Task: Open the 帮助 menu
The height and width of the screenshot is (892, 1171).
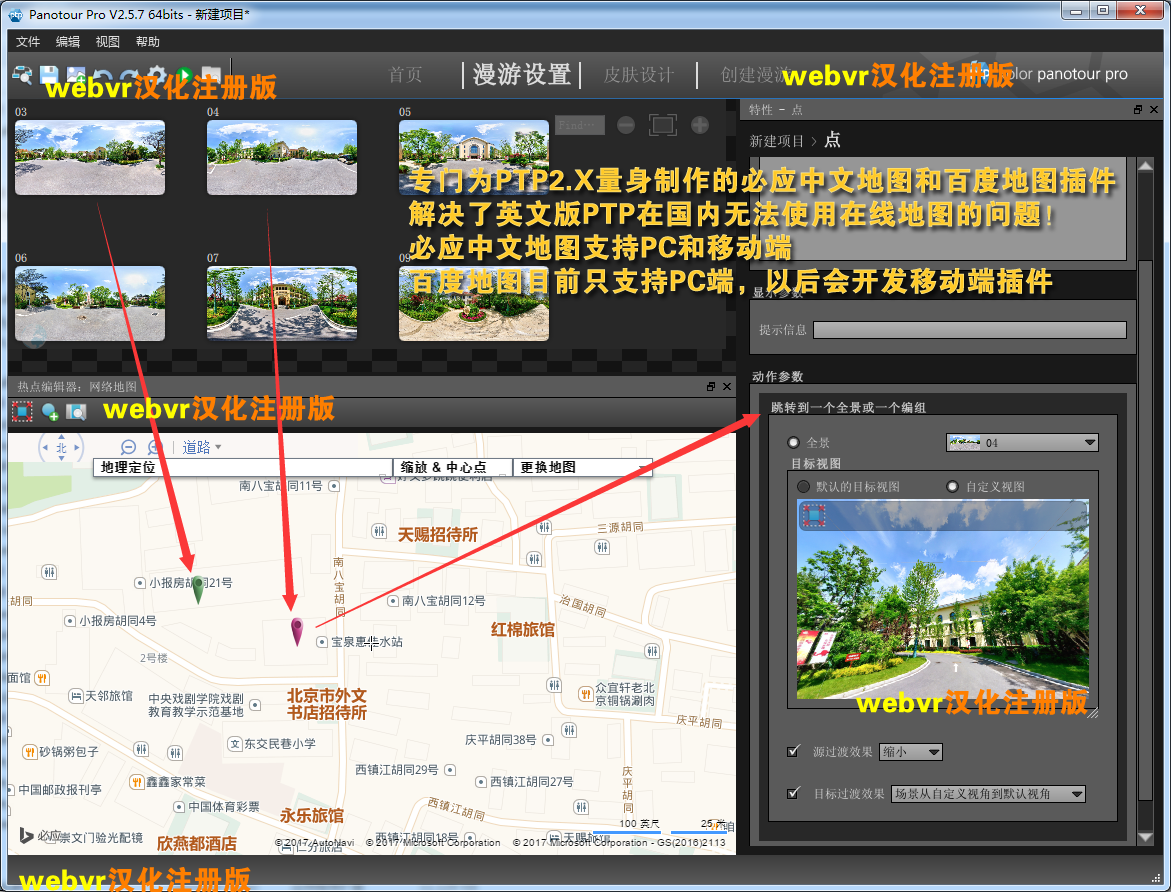Action: [x=148, y=42]
